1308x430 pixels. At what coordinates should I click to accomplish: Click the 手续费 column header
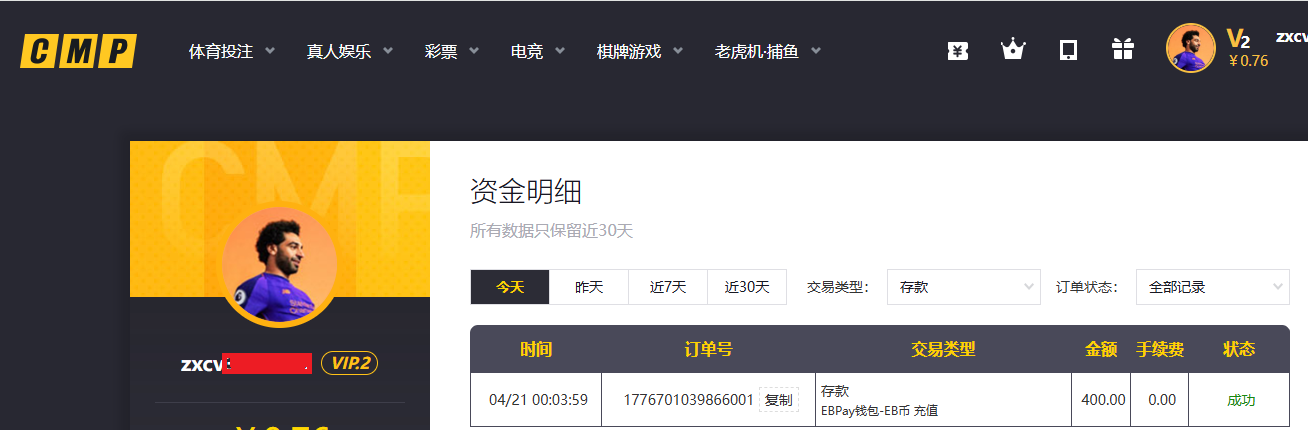[1160, 349]
